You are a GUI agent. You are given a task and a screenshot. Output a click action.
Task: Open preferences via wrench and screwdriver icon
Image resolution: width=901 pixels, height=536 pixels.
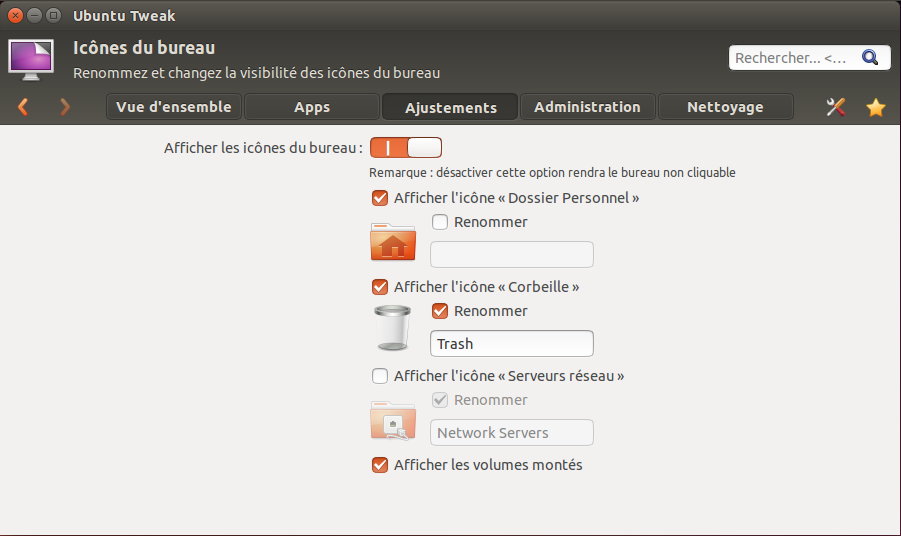835,107
